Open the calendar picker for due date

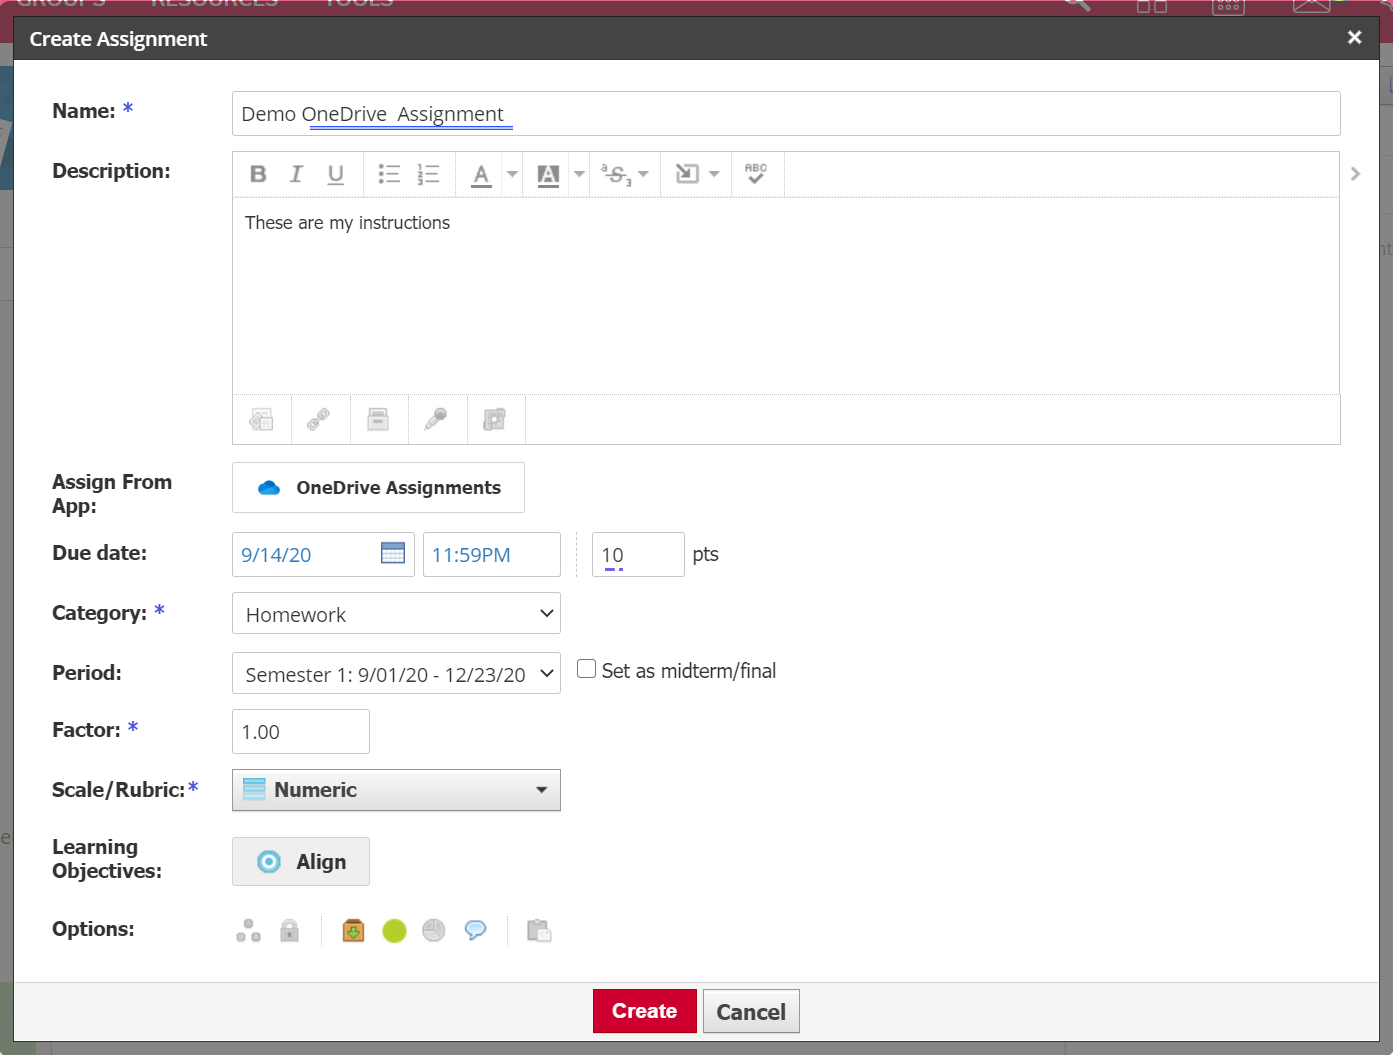tap(393, 553)
